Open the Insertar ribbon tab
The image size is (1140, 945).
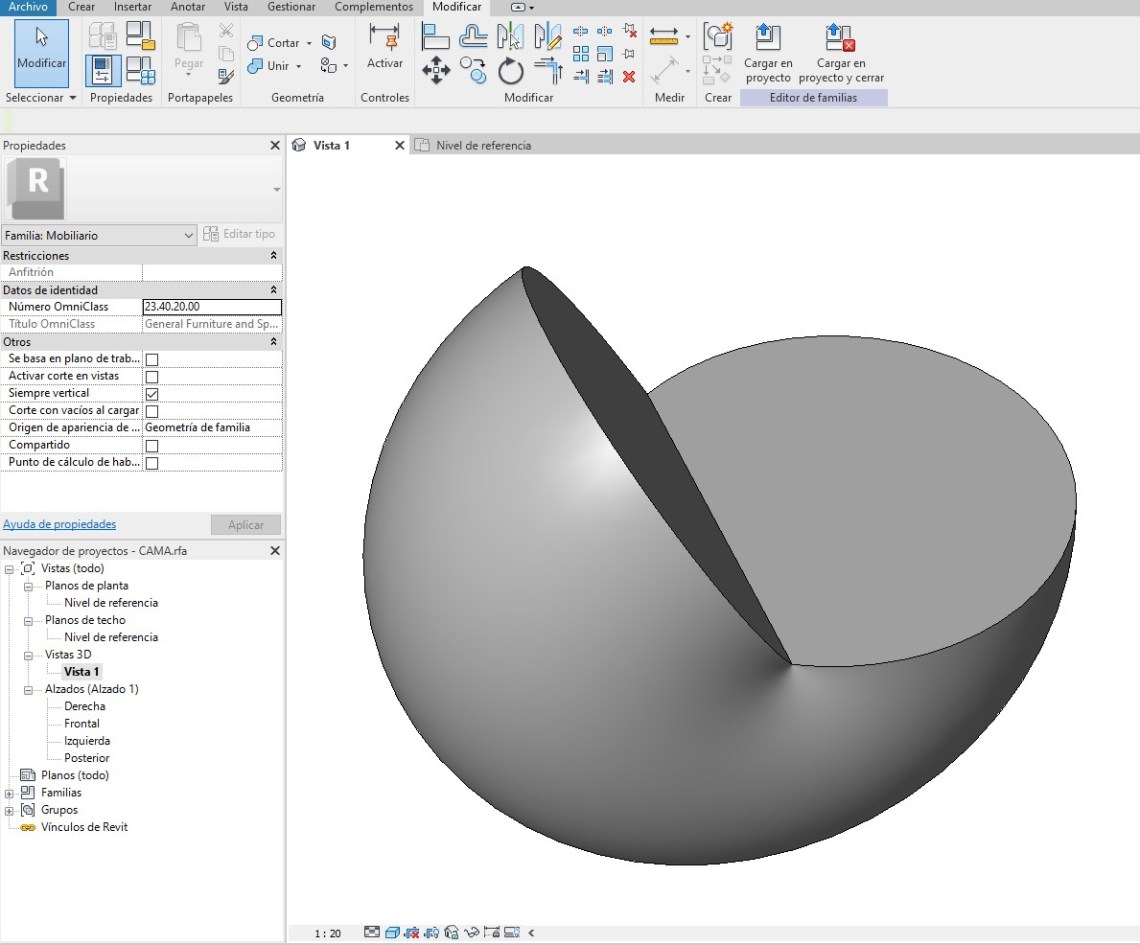click(132, 7)
